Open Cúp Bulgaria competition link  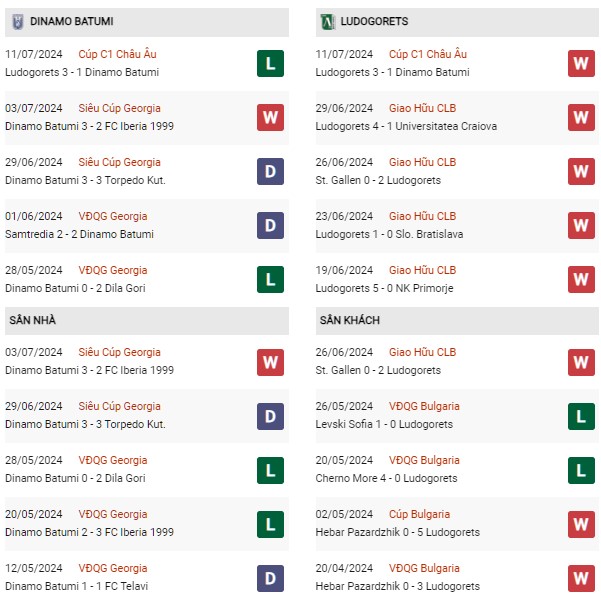(419, 514)
